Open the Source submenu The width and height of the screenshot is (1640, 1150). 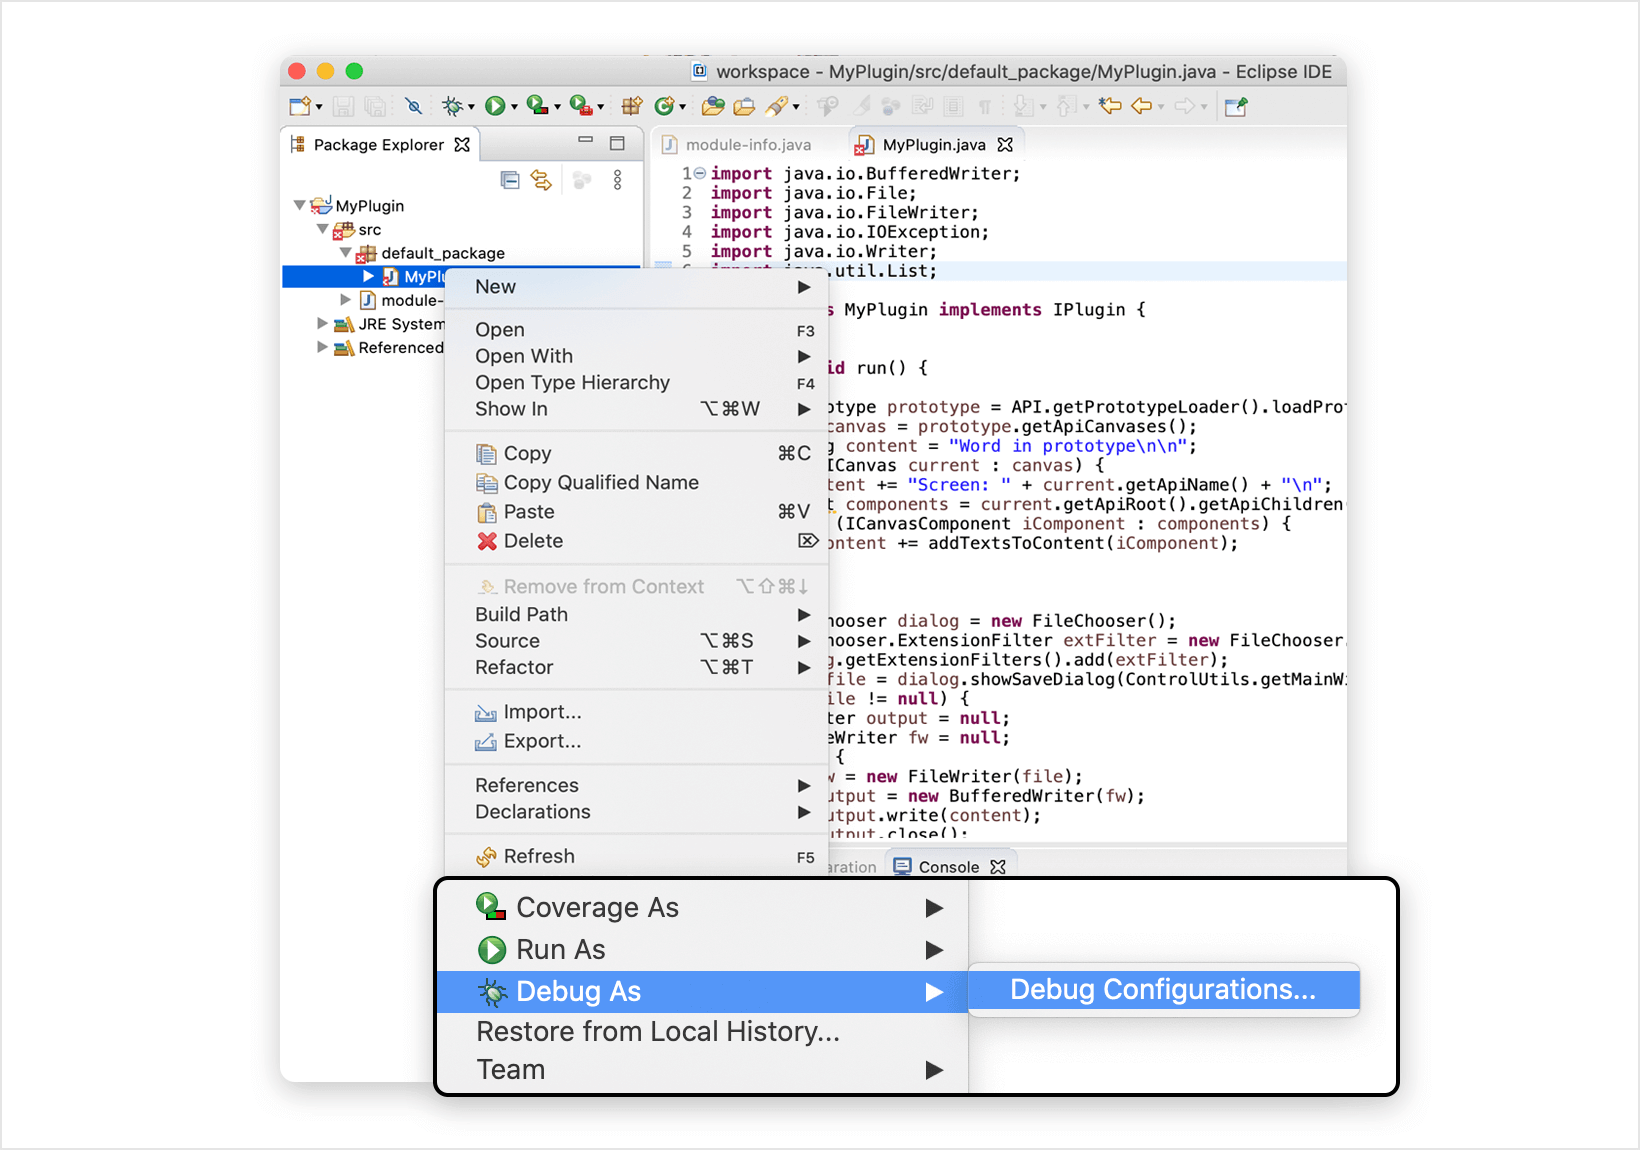coord(636,641)
